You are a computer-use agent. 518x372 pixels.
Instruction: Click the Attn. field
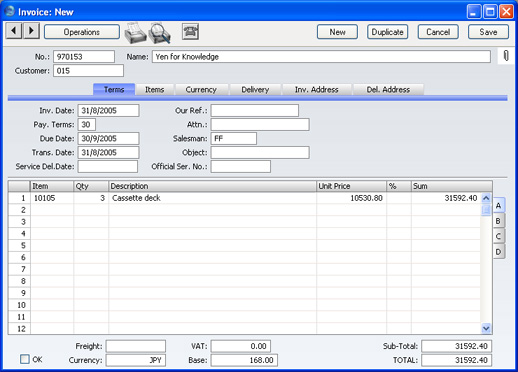click(x=260, y=125)
